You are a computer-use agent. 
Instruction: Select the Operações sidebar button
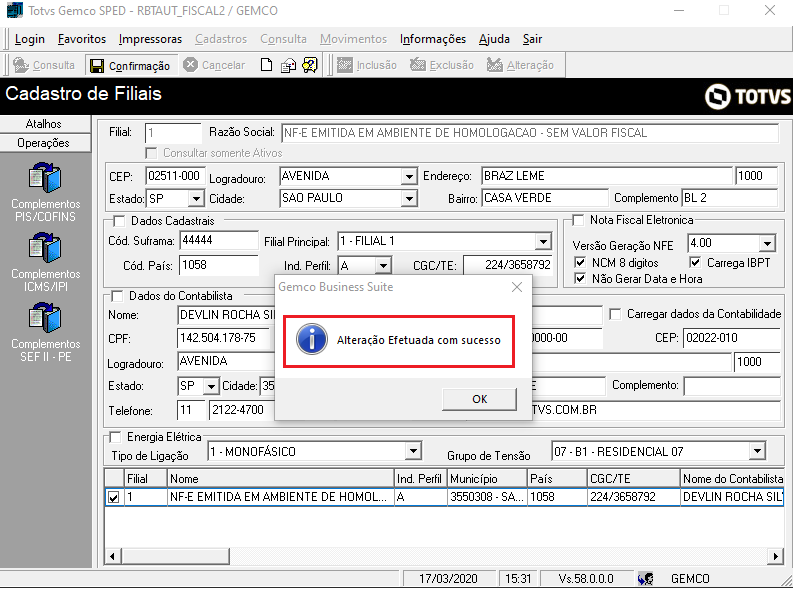[45, 143]
